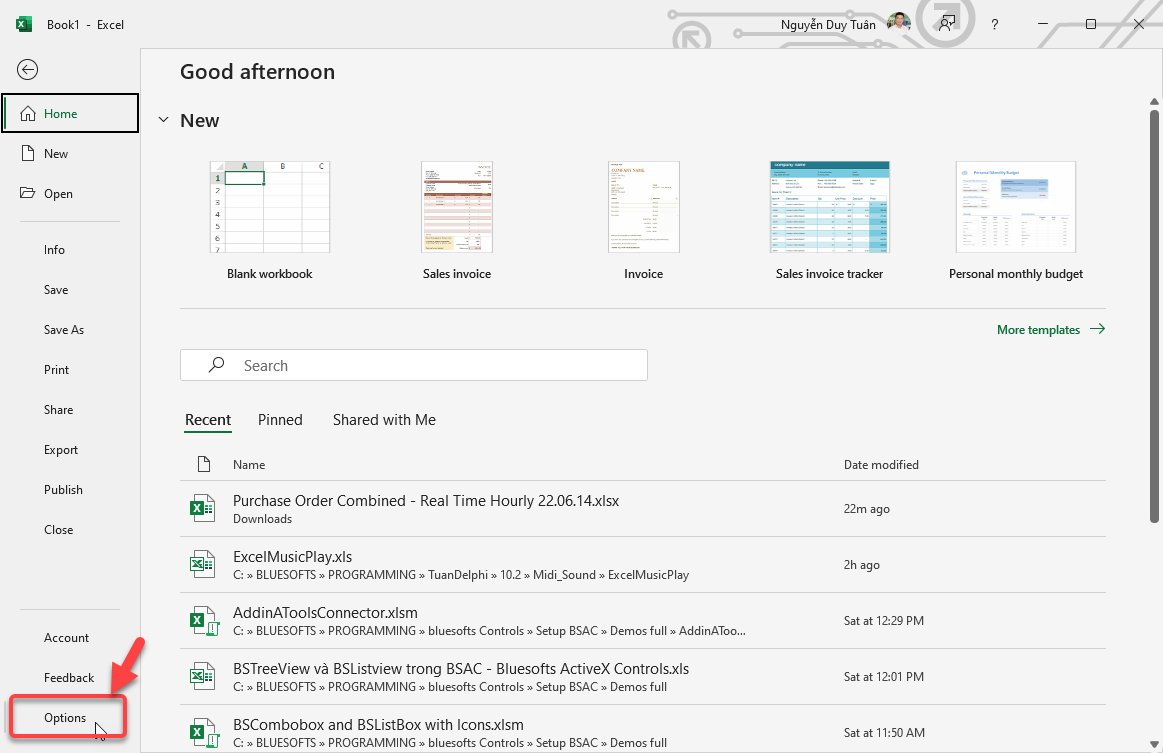Switch to the Recent tab
This screenshot has width=1163, height=753.
[x=208, y=420]
